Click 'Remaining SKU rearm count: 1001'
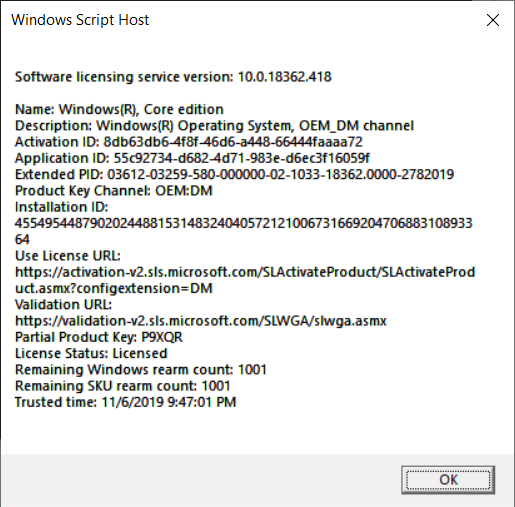The image size is (515, 507). [123, 386]
